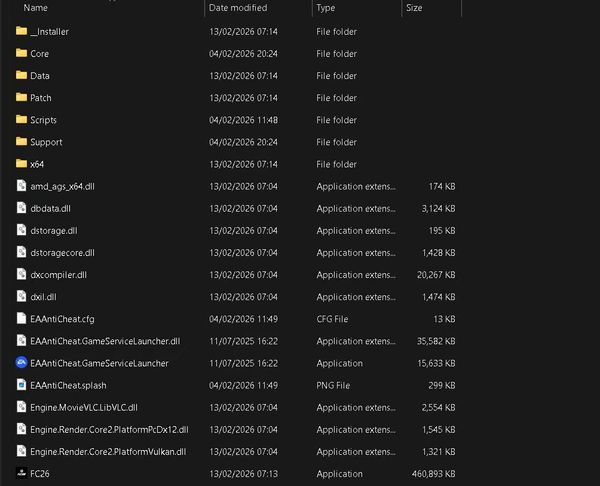The image size is (600, 486).
Task: Sort by the Size column header
Action: pyautogui.click(x=414, y=8)
